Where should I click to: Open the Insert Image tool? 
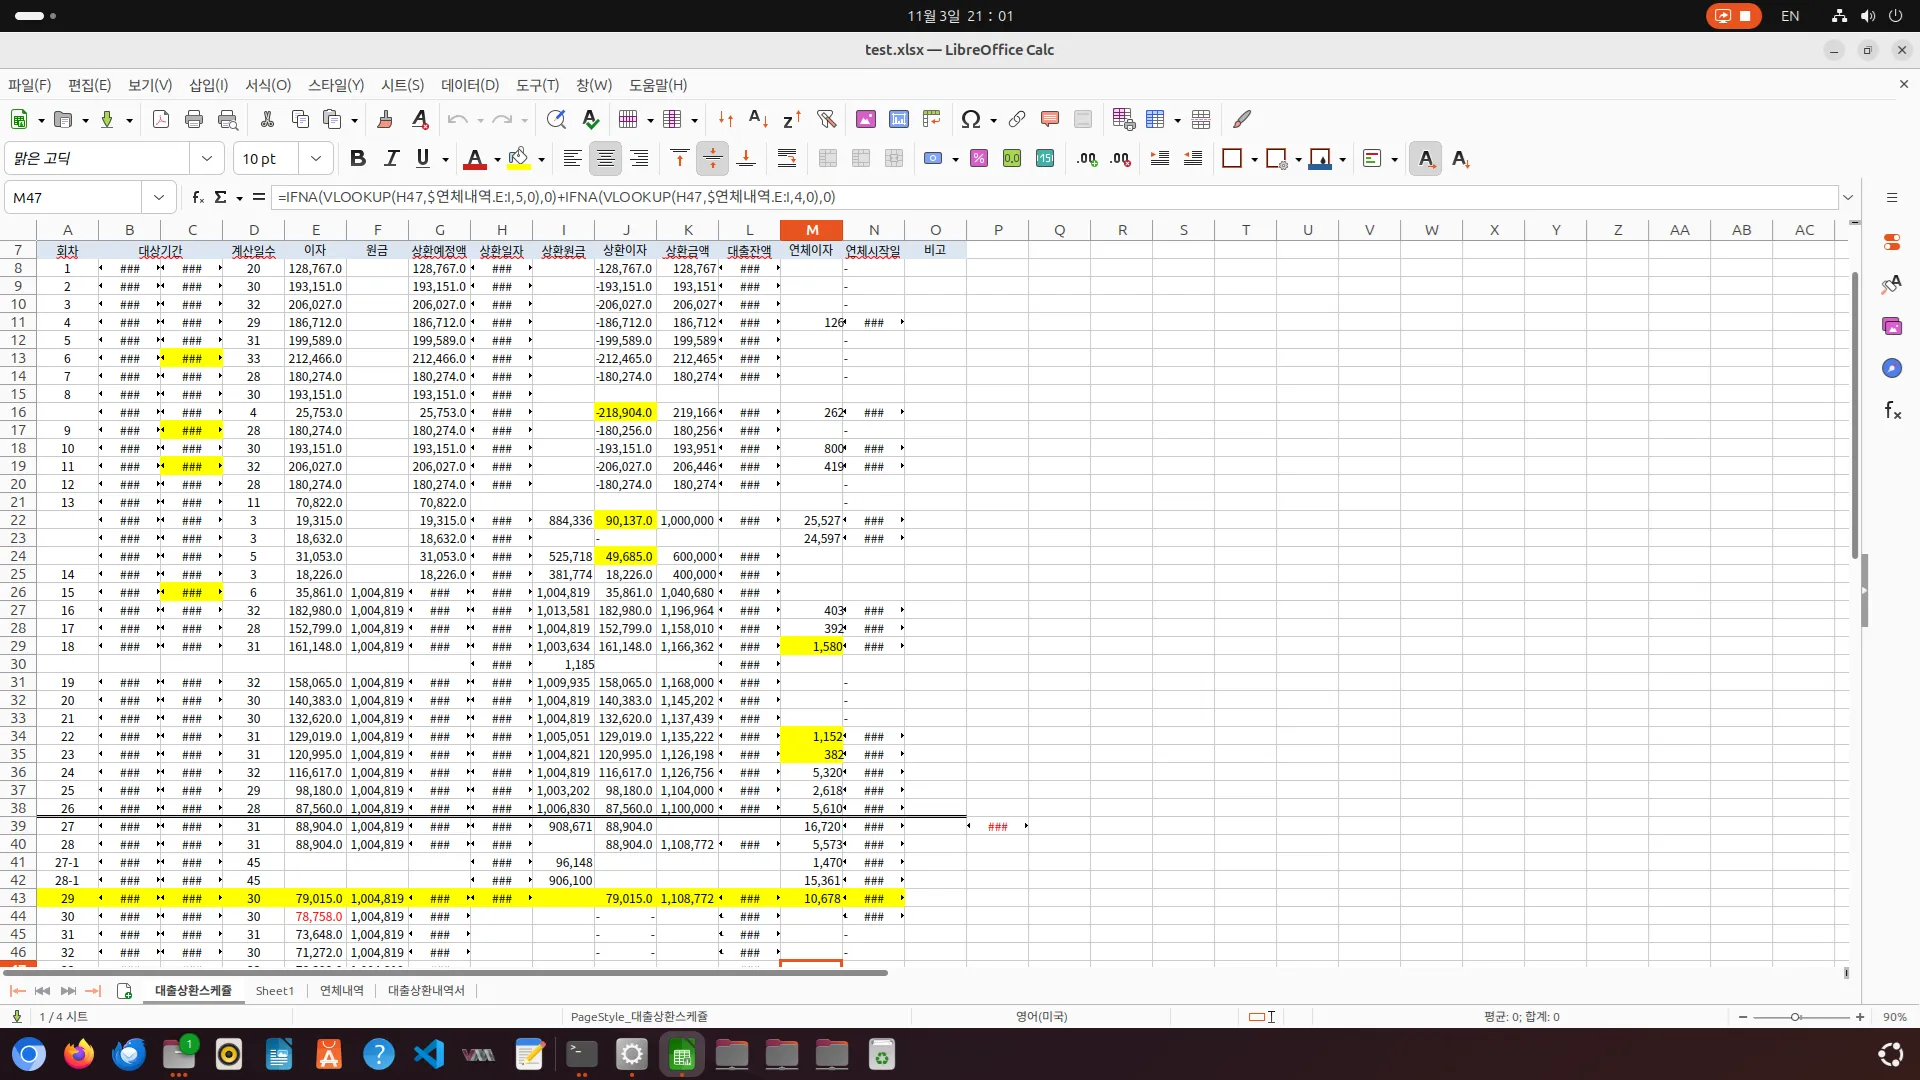click(x=865, y=119)
